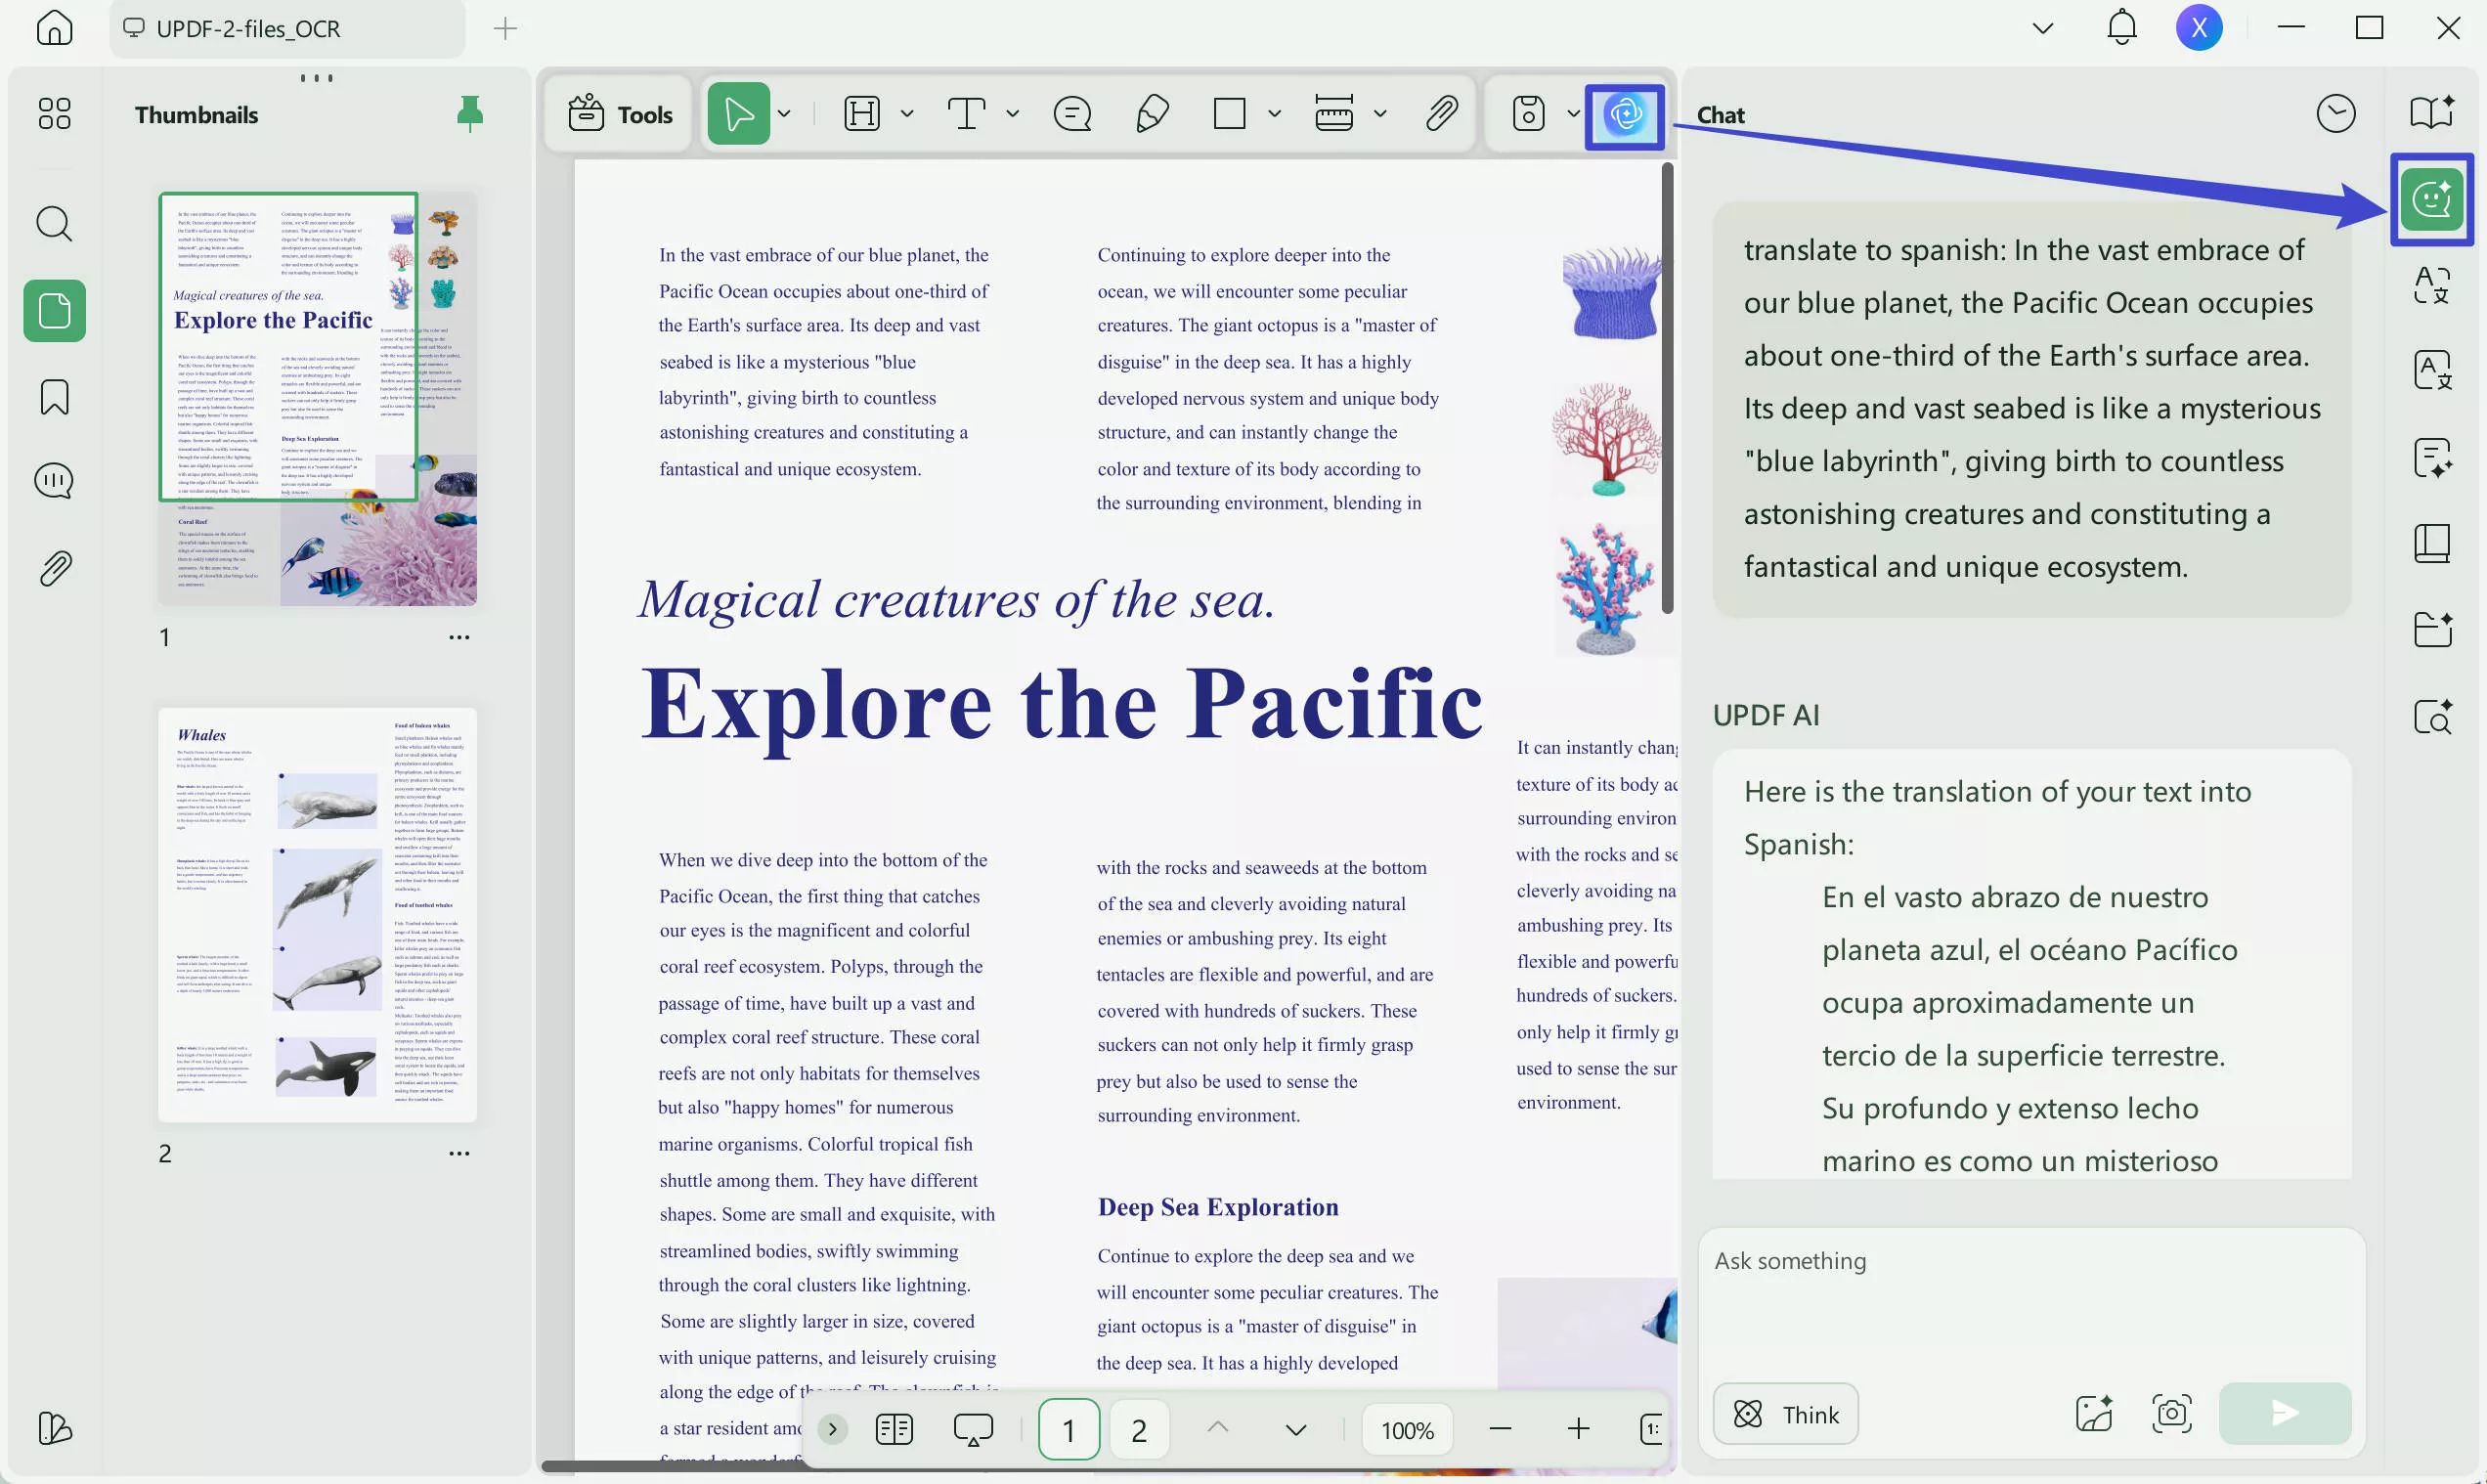Viewport: 2487px width, 1484px height.
Task: Expand the selection tool dropdown
Action: [x=784, y=114]
